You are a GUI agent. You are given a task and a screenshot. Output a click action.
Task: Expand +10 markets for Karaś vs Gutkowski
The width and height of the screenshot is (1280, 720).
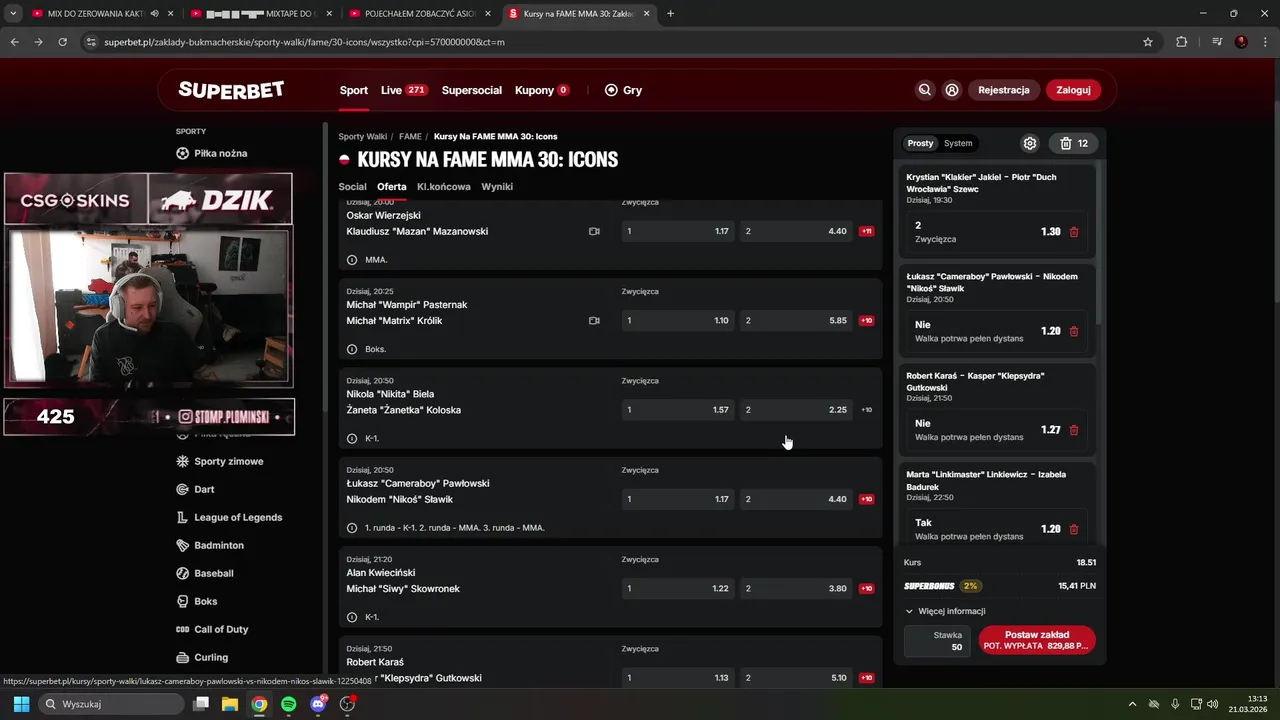point(867,678)
